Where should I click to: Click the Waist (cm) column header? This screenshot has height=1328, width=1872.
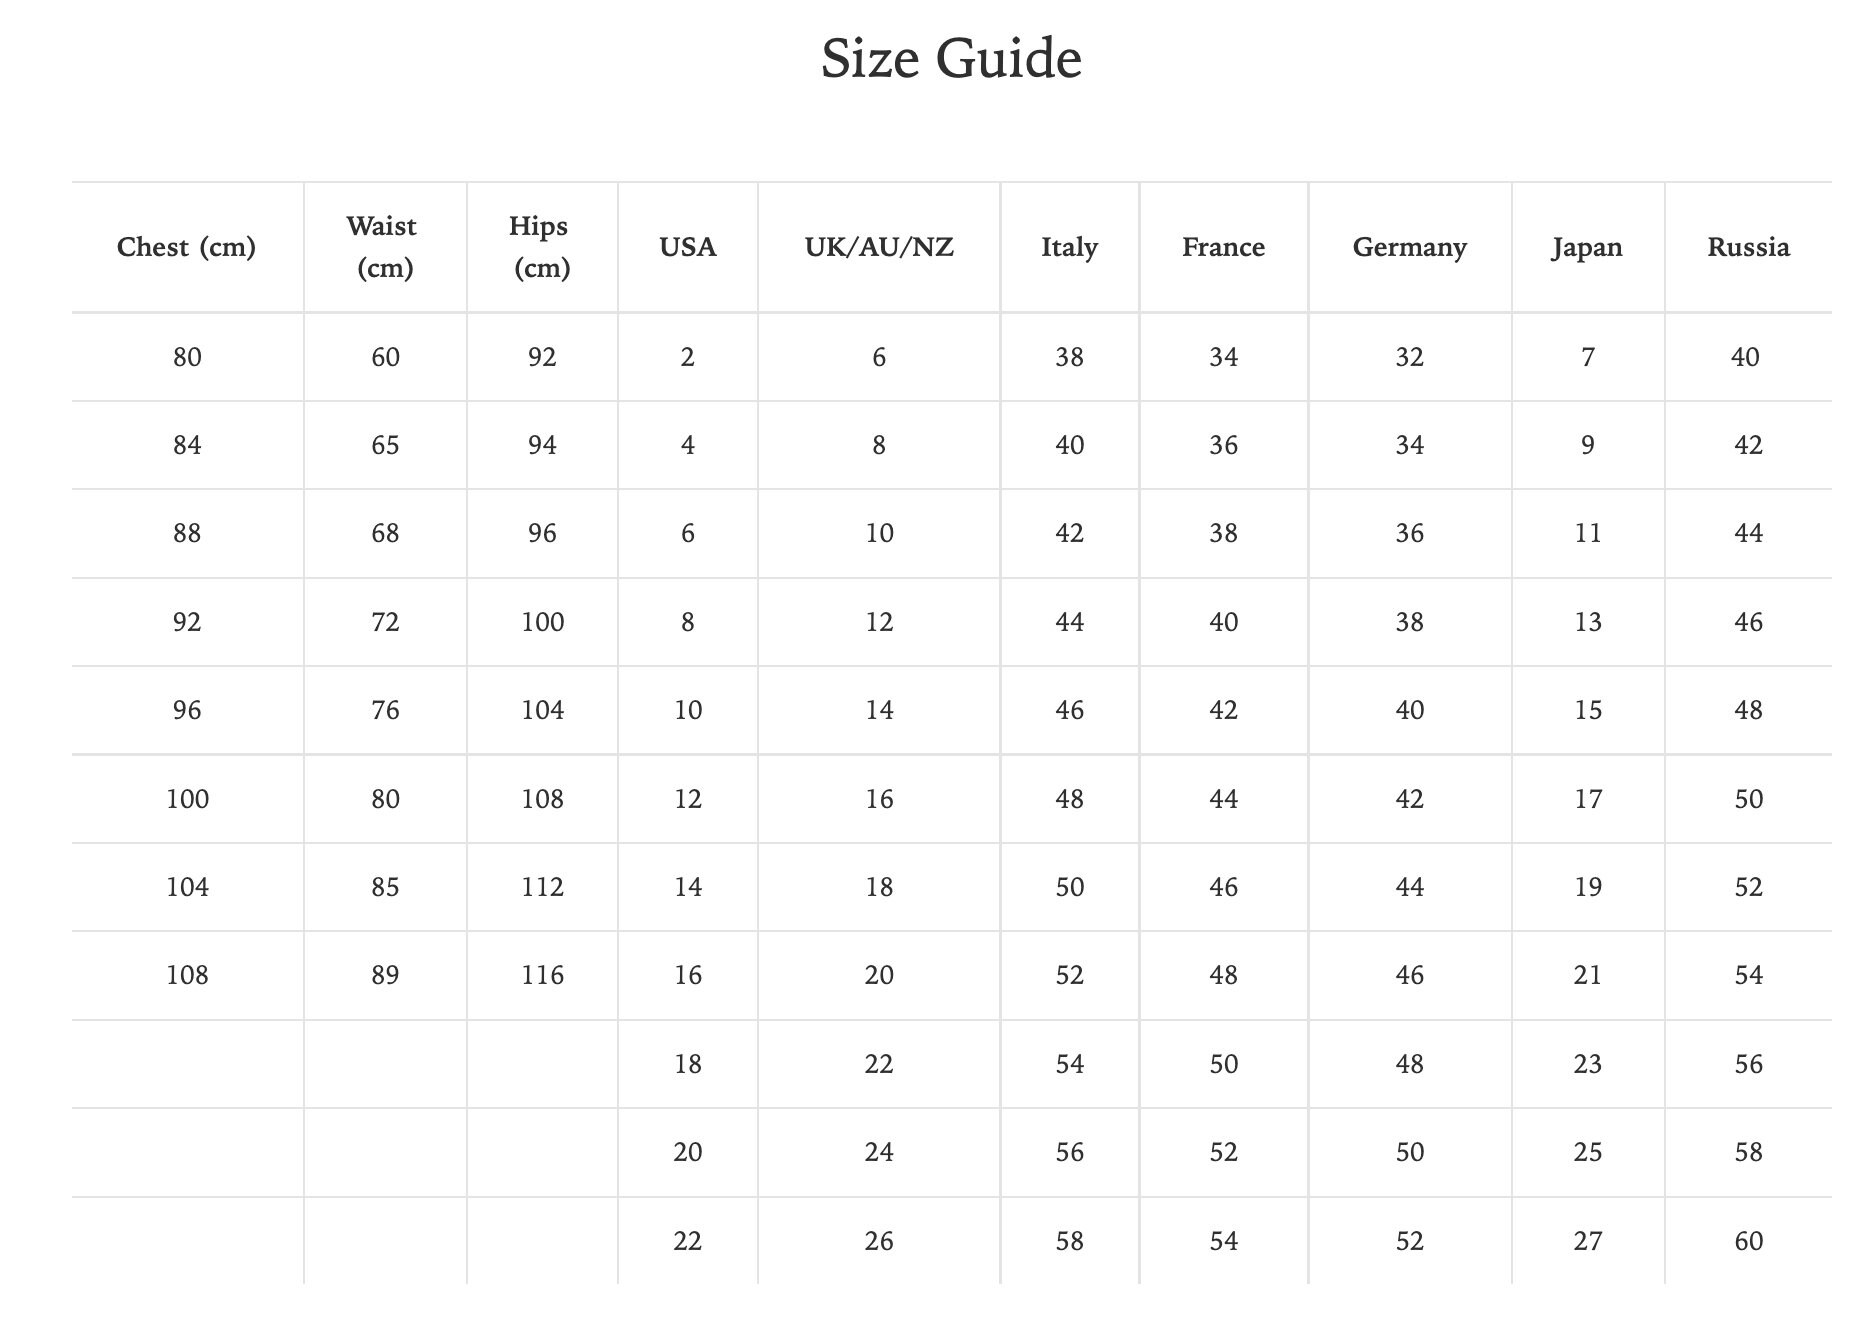pyautogui.click(x=385, y=247)
